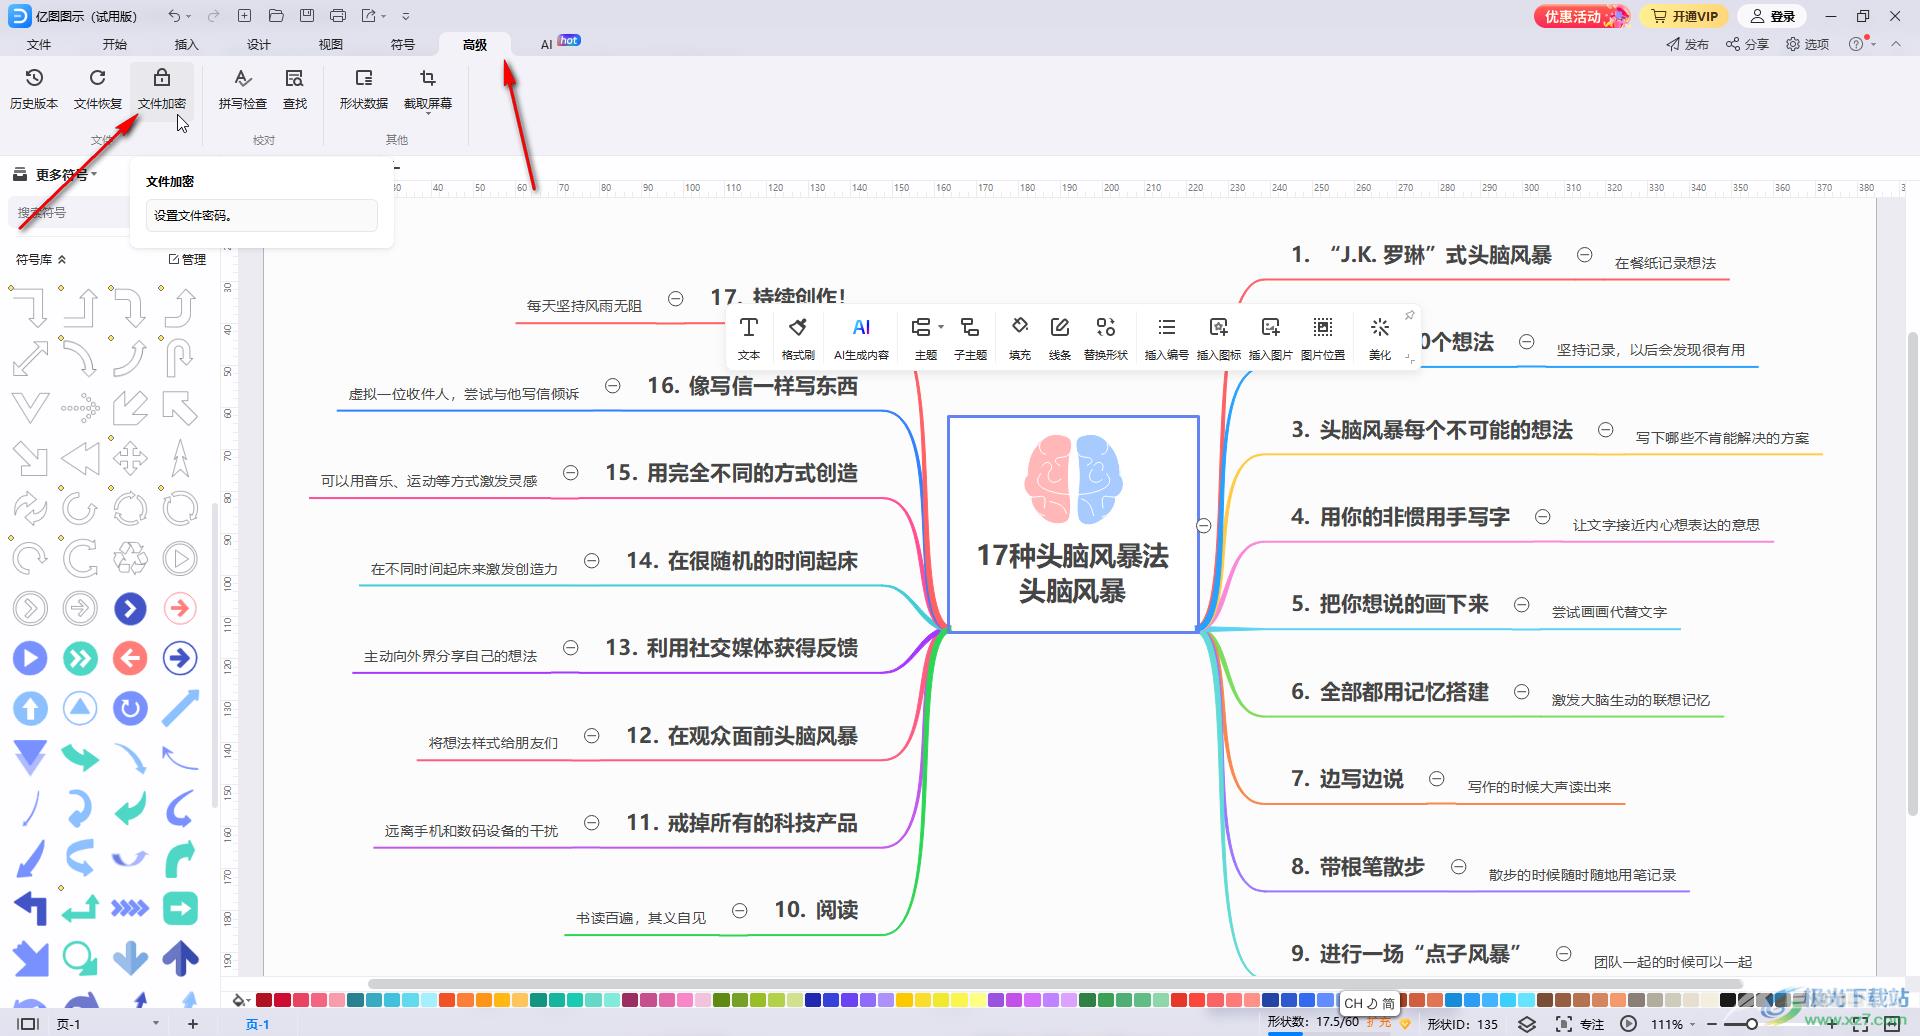Switch to the Design (设计) tab
1920x1036 pixels.
tap(258, 44)
